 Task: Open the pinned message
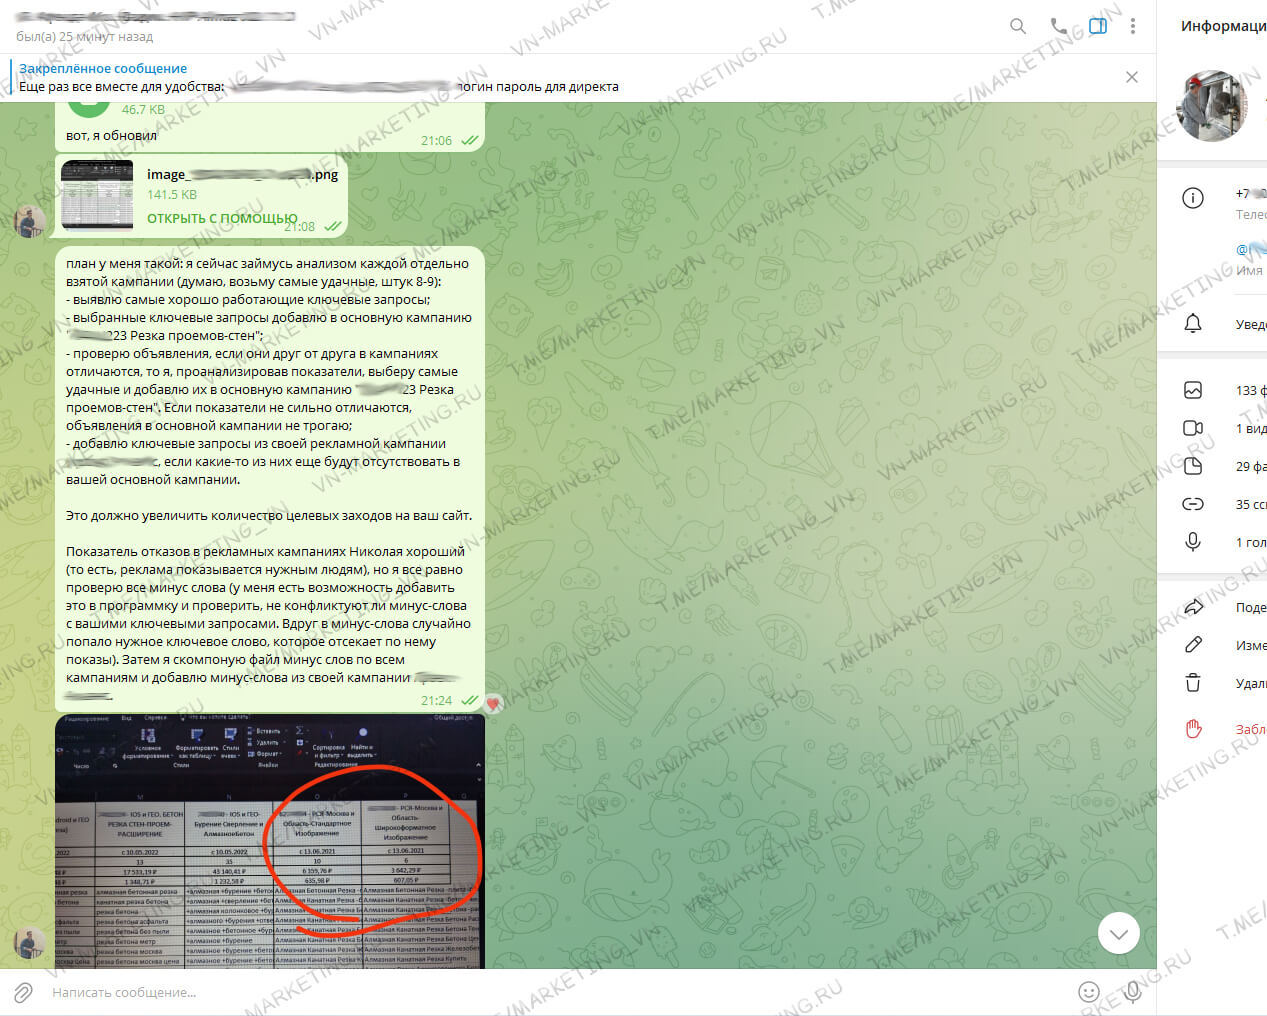click(x=400, y=78)
